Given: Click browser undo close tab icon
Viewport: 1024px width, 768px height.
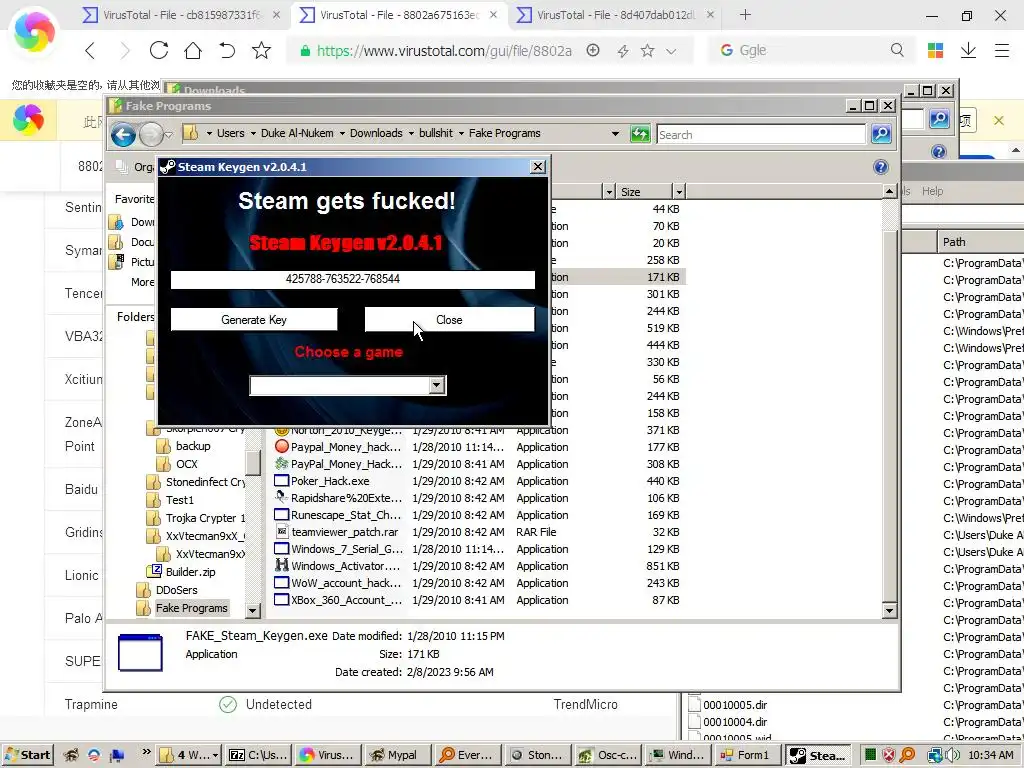Looking at the screenshot, I should pyautogui.click(x=227, y=50).
